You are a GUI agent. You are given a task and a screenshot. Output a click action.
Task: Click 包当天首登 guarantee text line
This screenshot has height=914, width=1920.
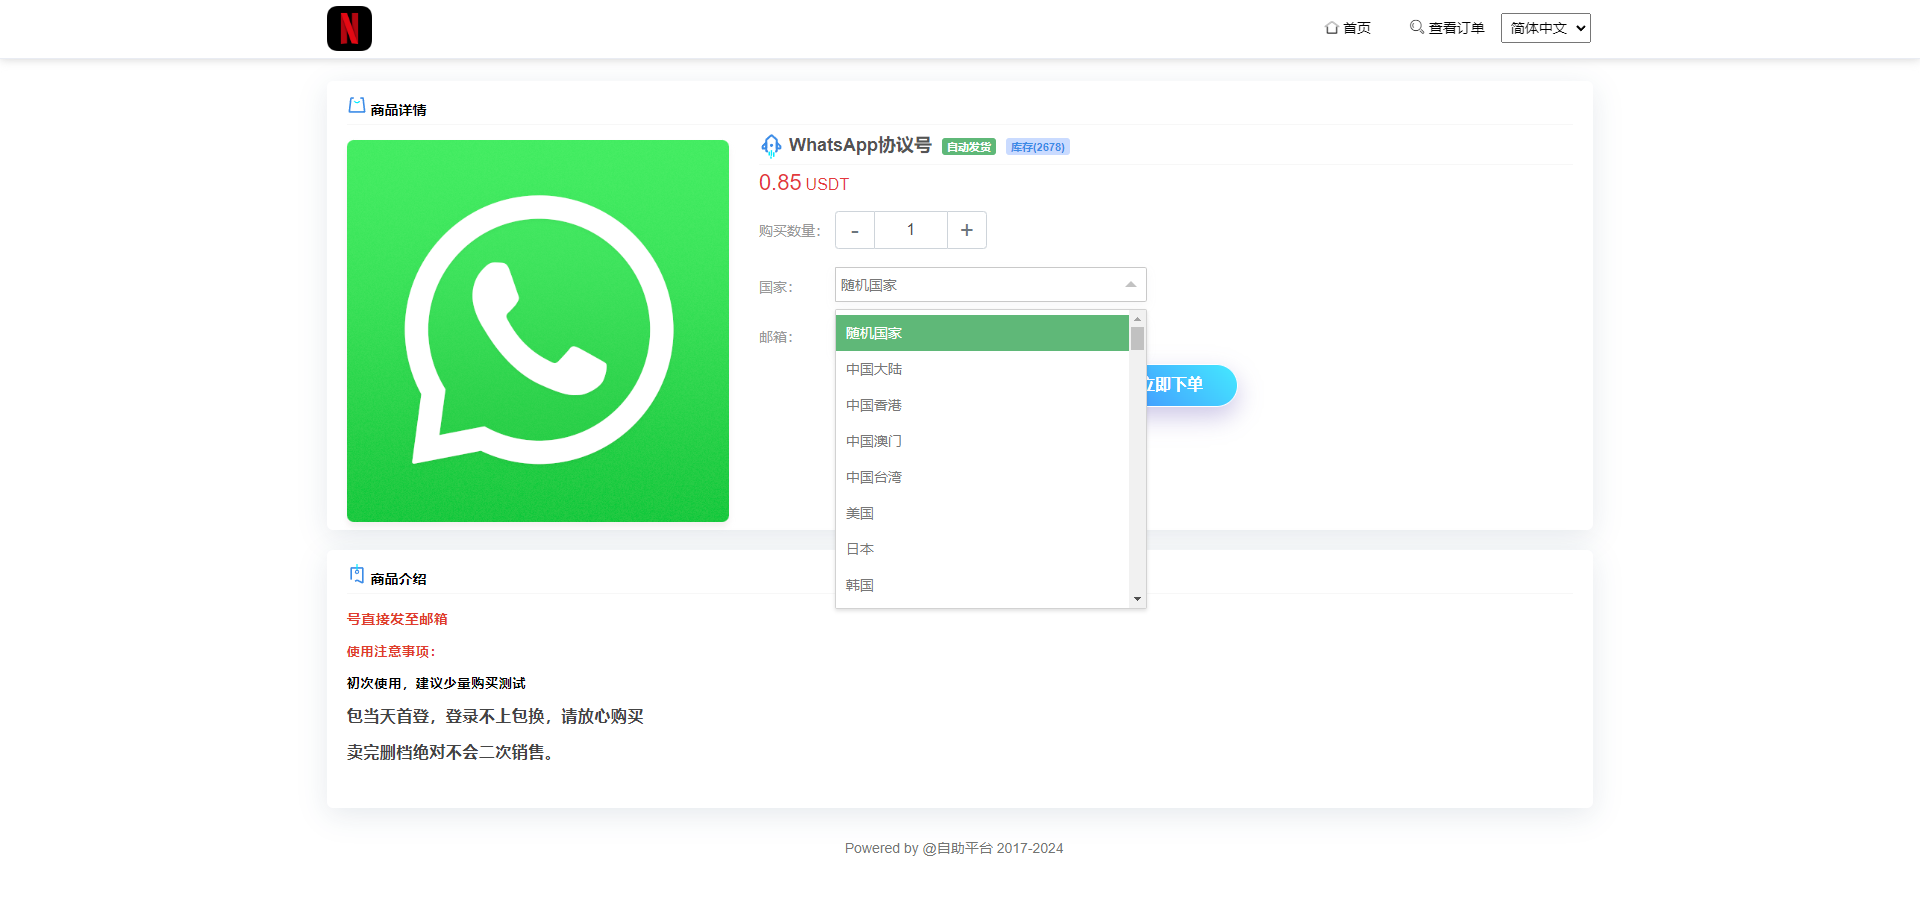click(495, 716)
